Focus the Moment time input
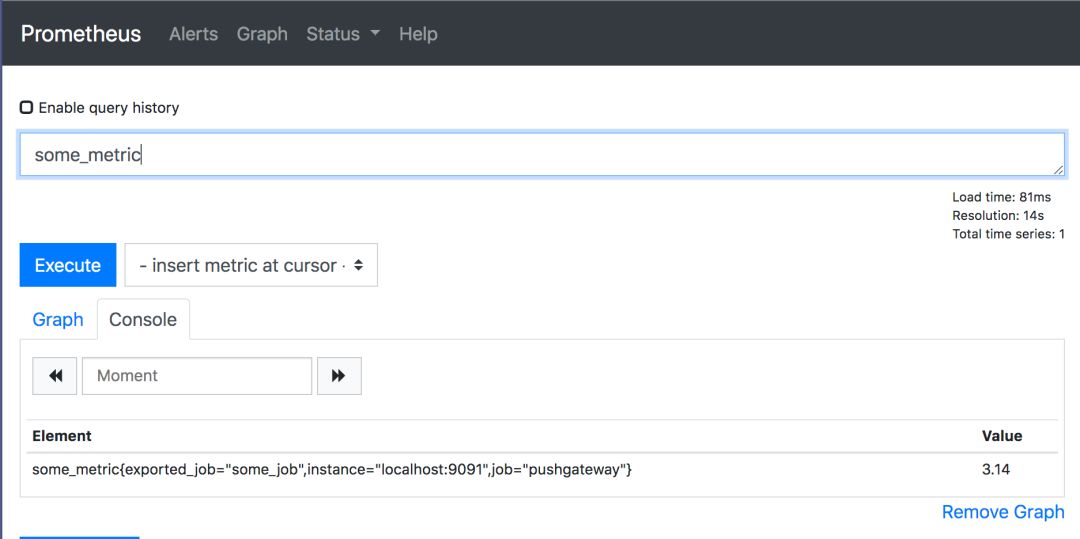 197,376
